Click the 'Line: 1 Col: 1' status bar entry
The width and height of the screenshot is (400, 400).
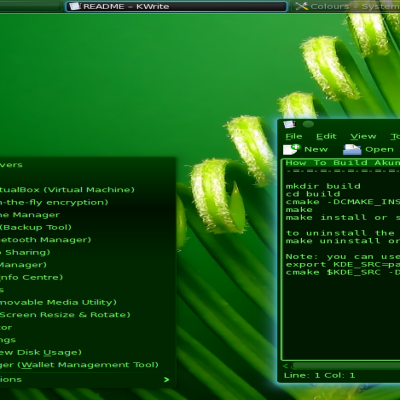pyautogui.click(x=319, y=375)
